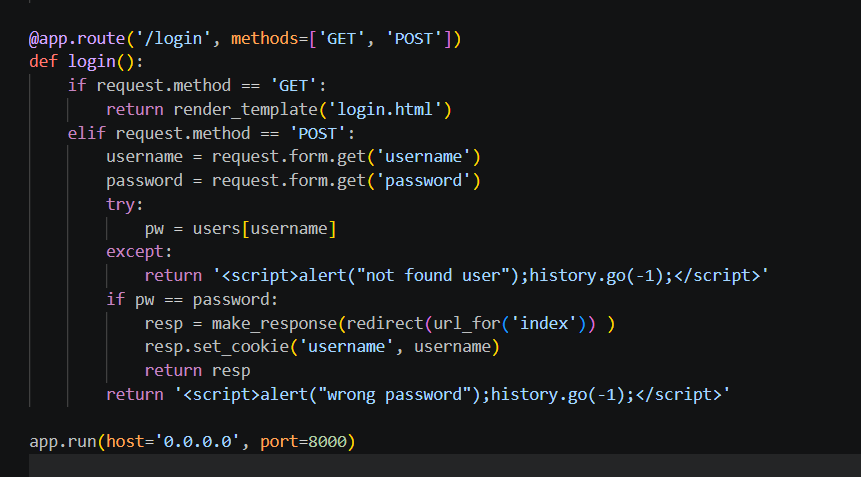Click the 'methods' keyword argument
This screenshot has width=861, height=477.
[x=264, y=38]
